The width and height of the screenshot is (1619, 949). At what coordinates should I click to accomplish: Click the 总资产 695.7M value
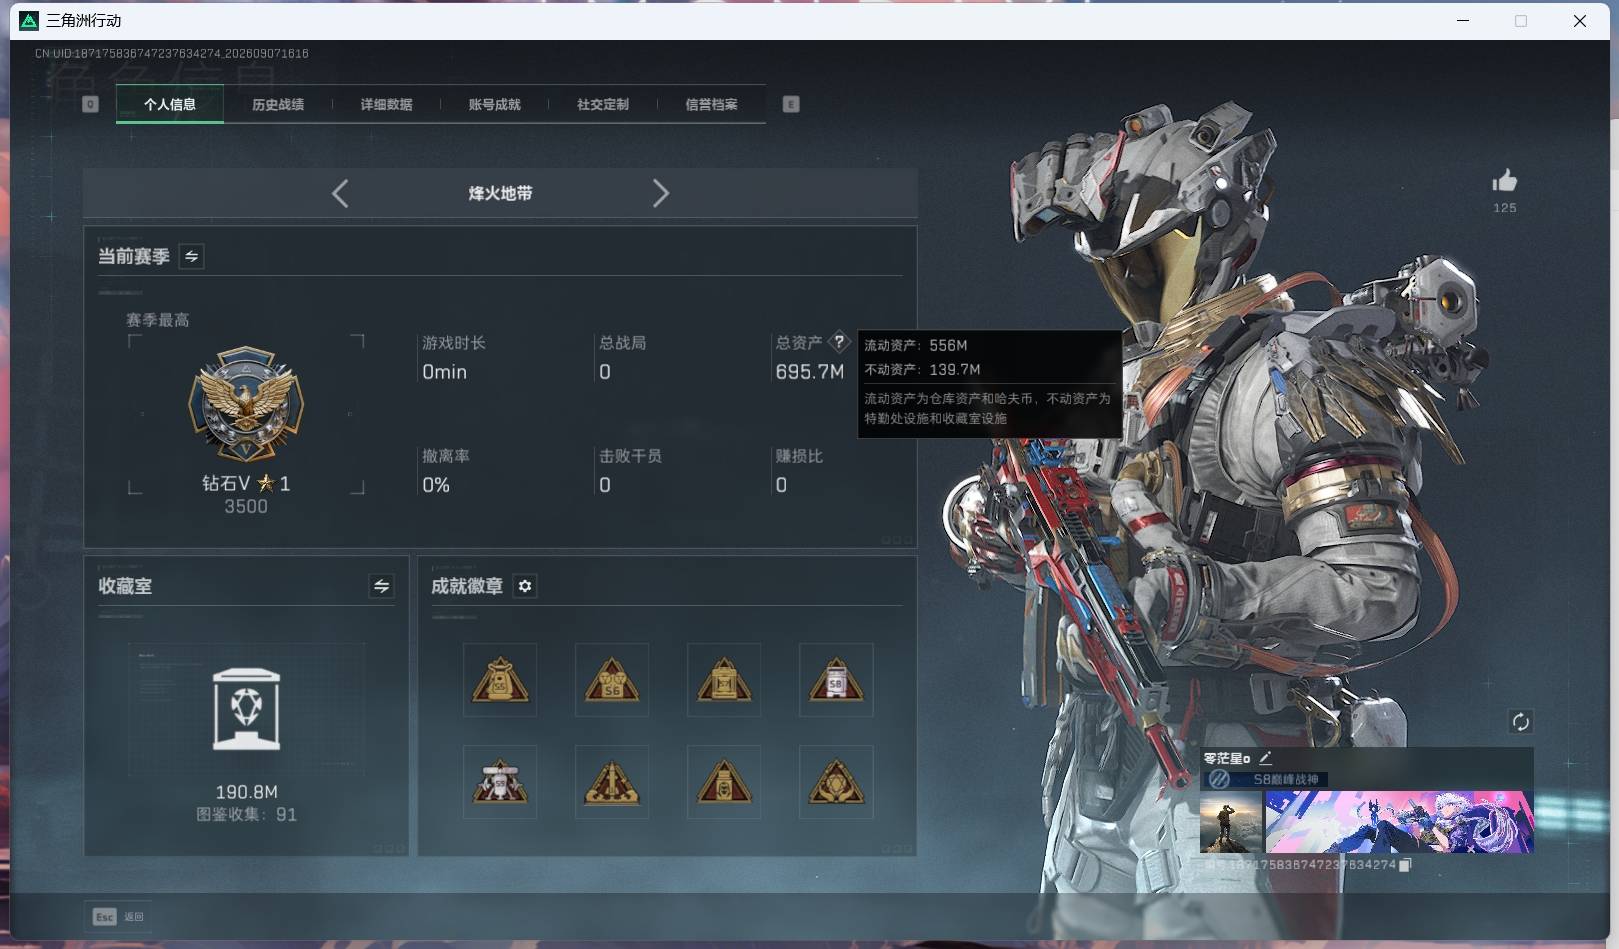point(810,372)
